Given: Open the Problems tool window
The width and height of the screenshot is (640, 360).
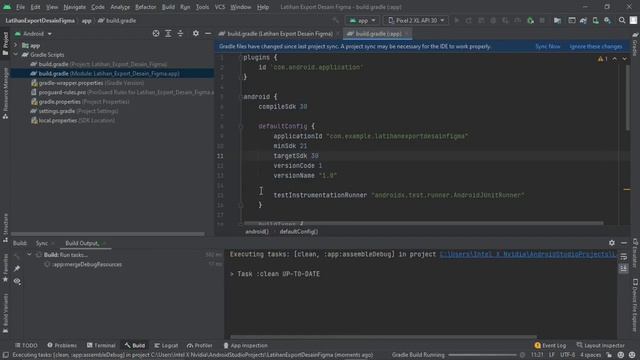Looking at the screenshot, I should (62, 345).
